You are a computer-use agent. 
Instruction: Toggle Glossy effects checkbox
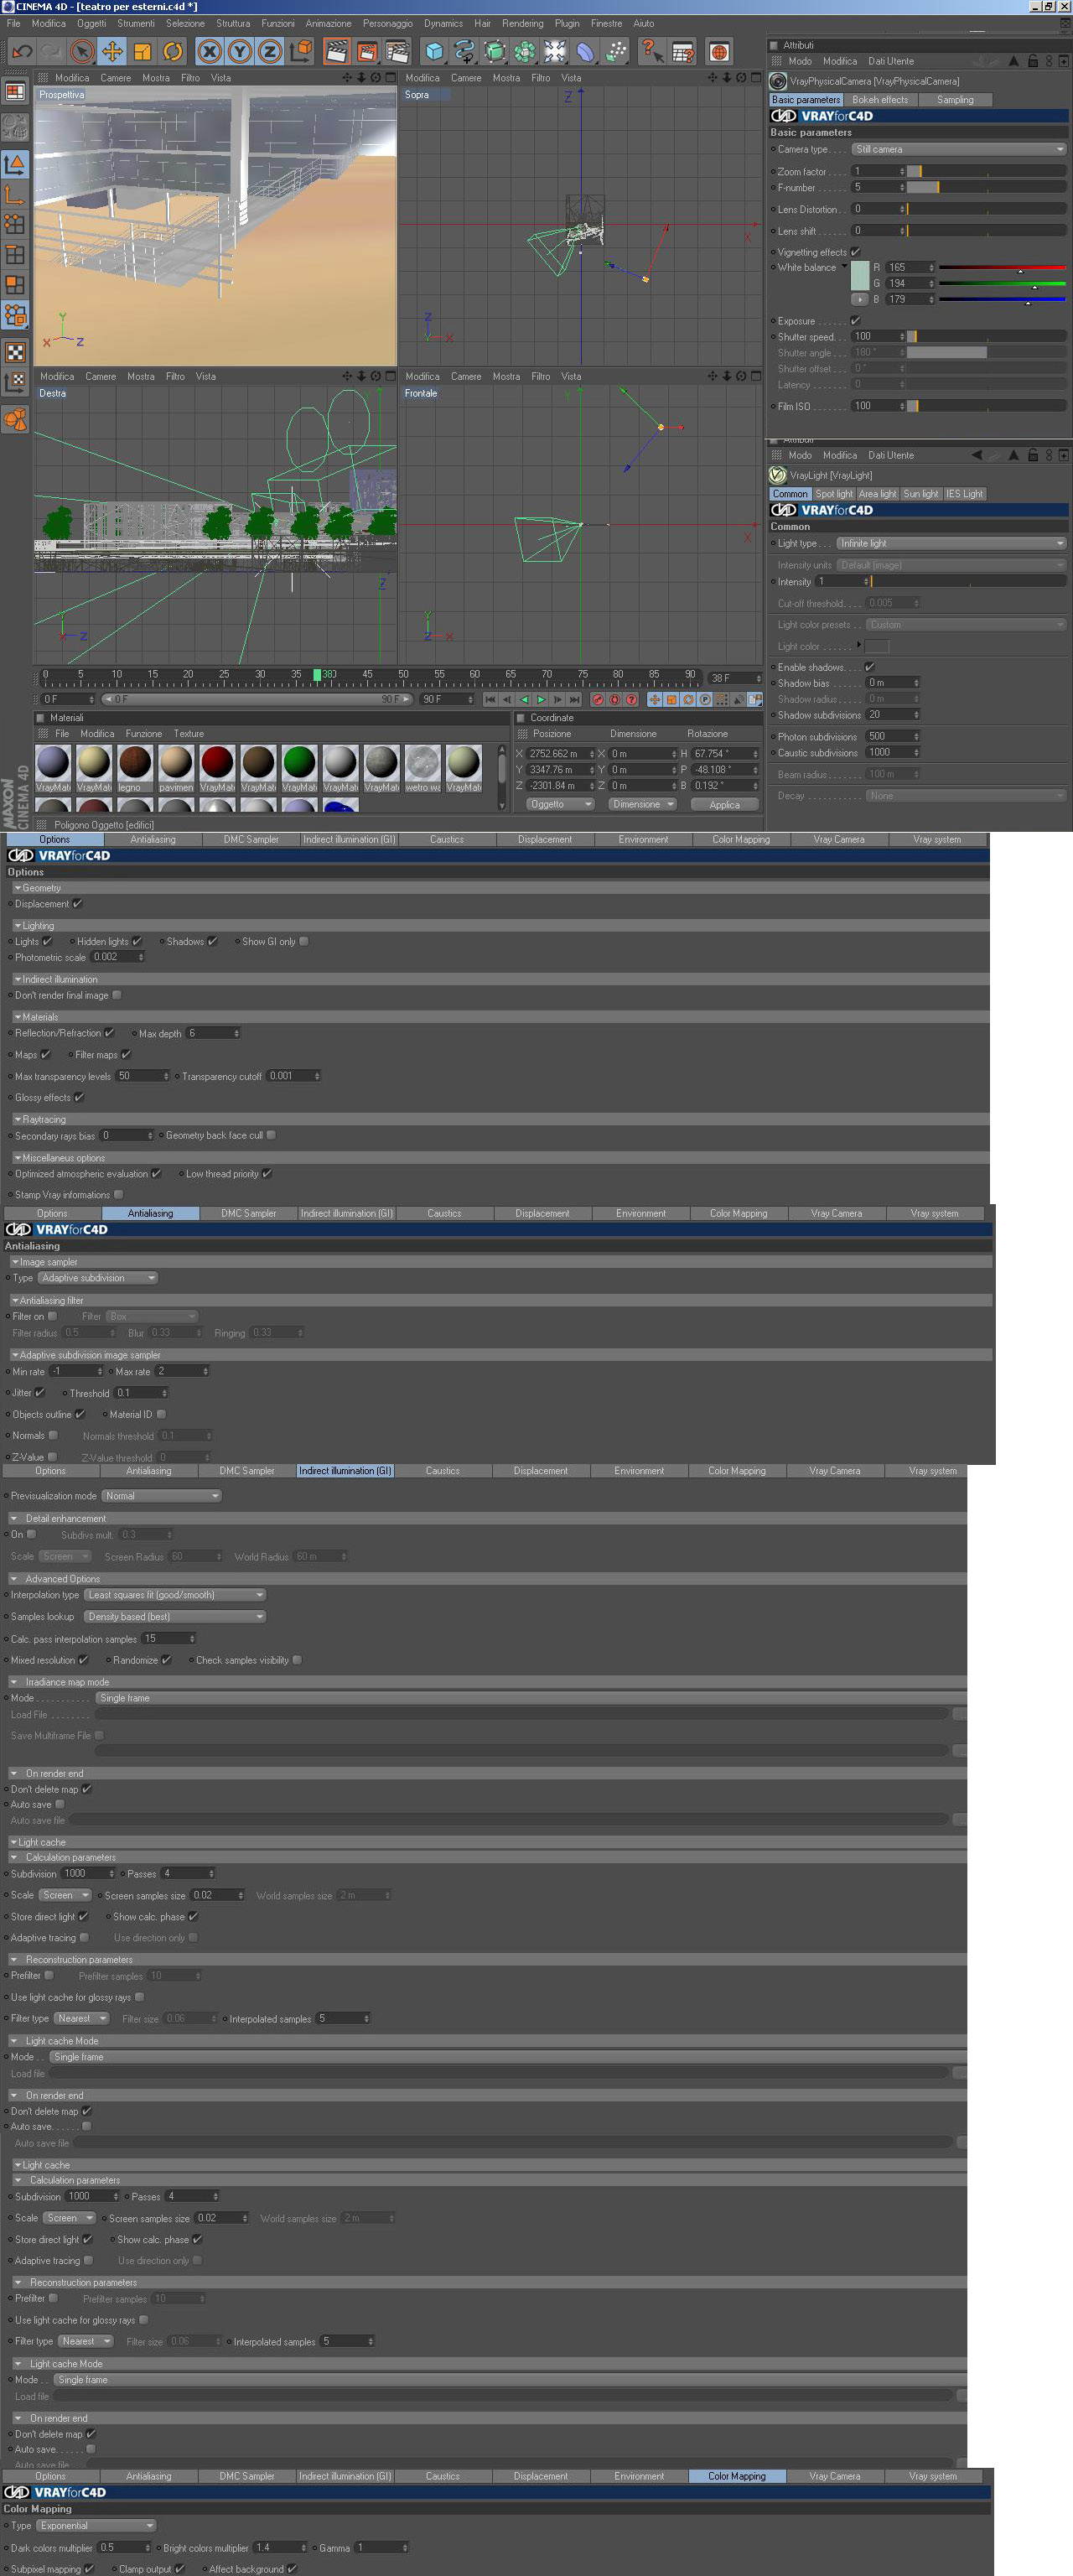(79, 1098)
